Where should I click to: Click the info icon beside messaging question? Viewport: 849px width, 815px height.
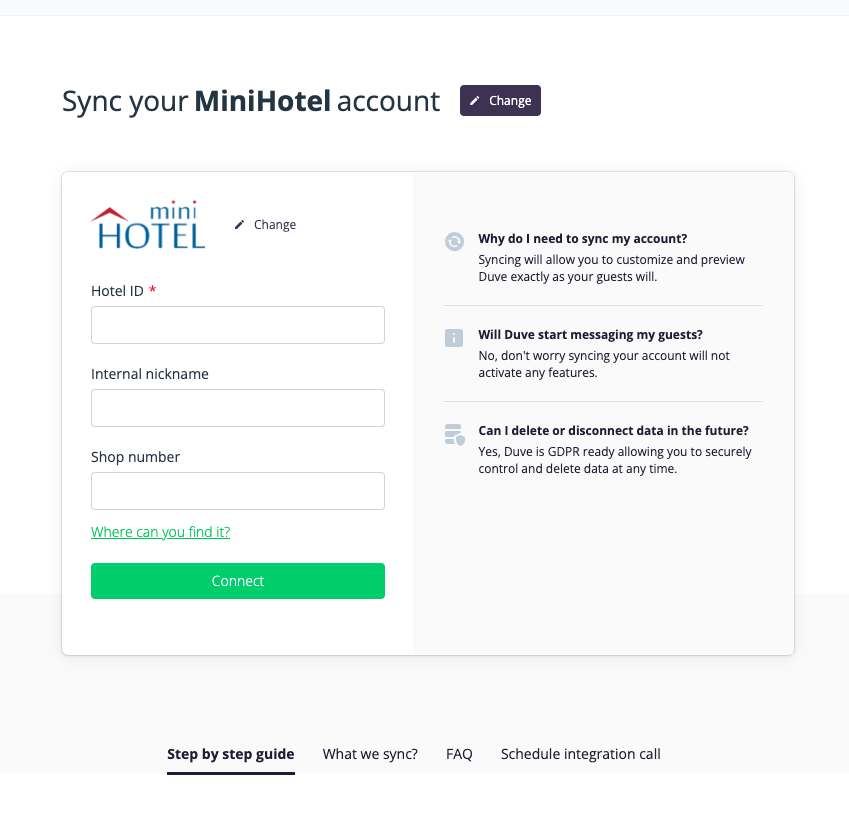point(454,337)
